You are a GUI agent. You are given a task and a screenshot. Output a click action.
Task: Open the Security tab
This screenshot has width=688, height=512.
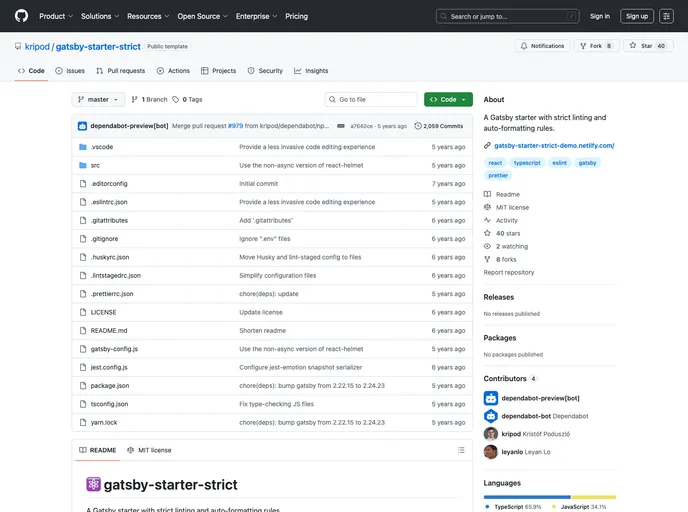point(265,71)
